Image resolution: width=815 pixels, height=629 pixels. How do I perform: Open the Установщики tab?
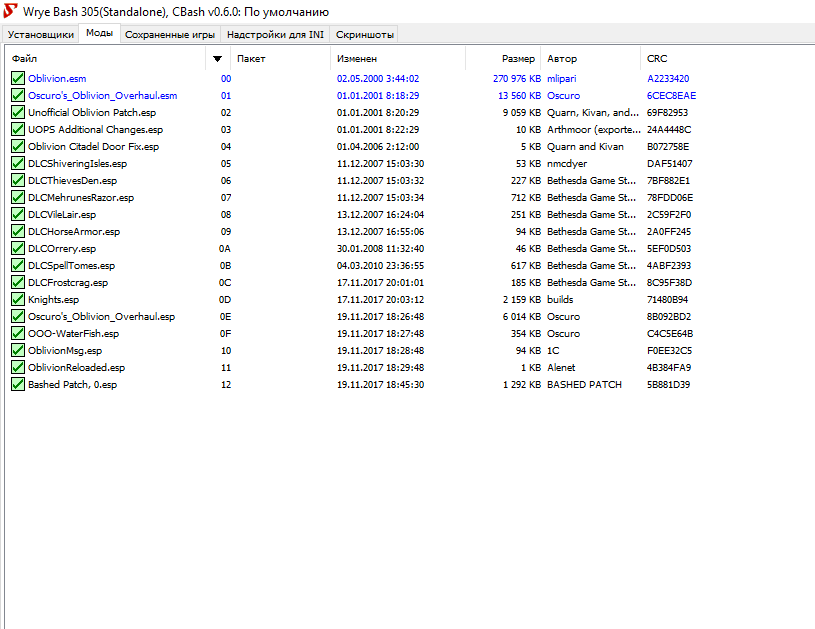(41, 34)
